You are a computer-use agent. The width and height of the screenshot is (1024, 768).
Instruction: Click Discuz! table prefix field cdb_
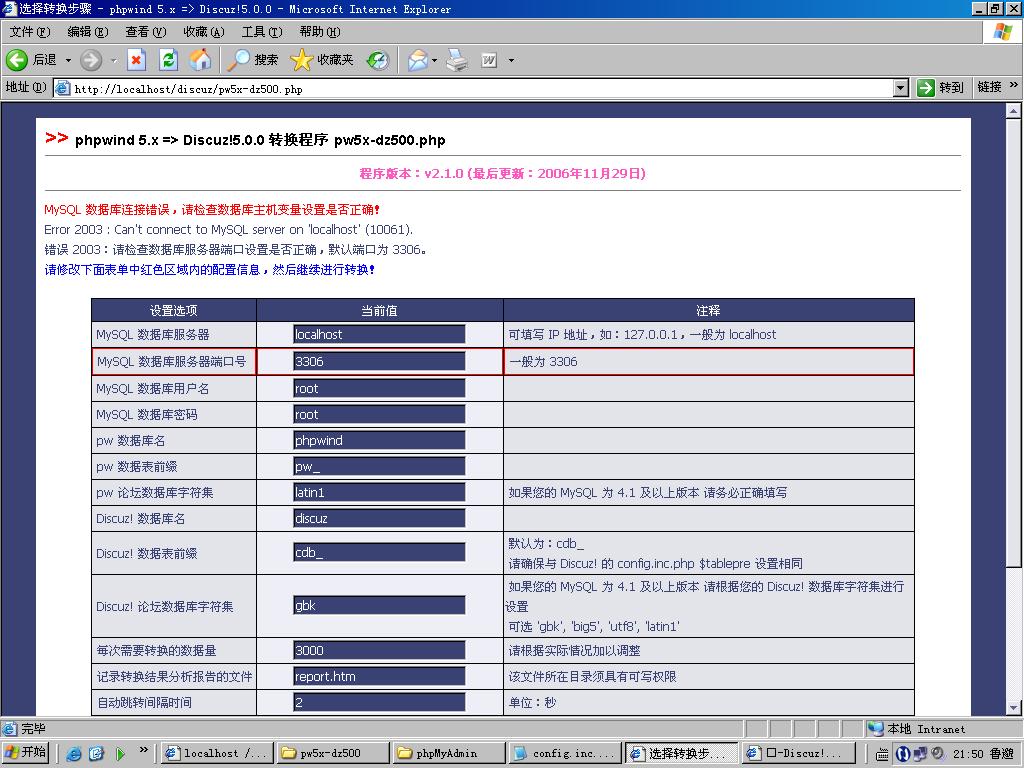point(379,552)
